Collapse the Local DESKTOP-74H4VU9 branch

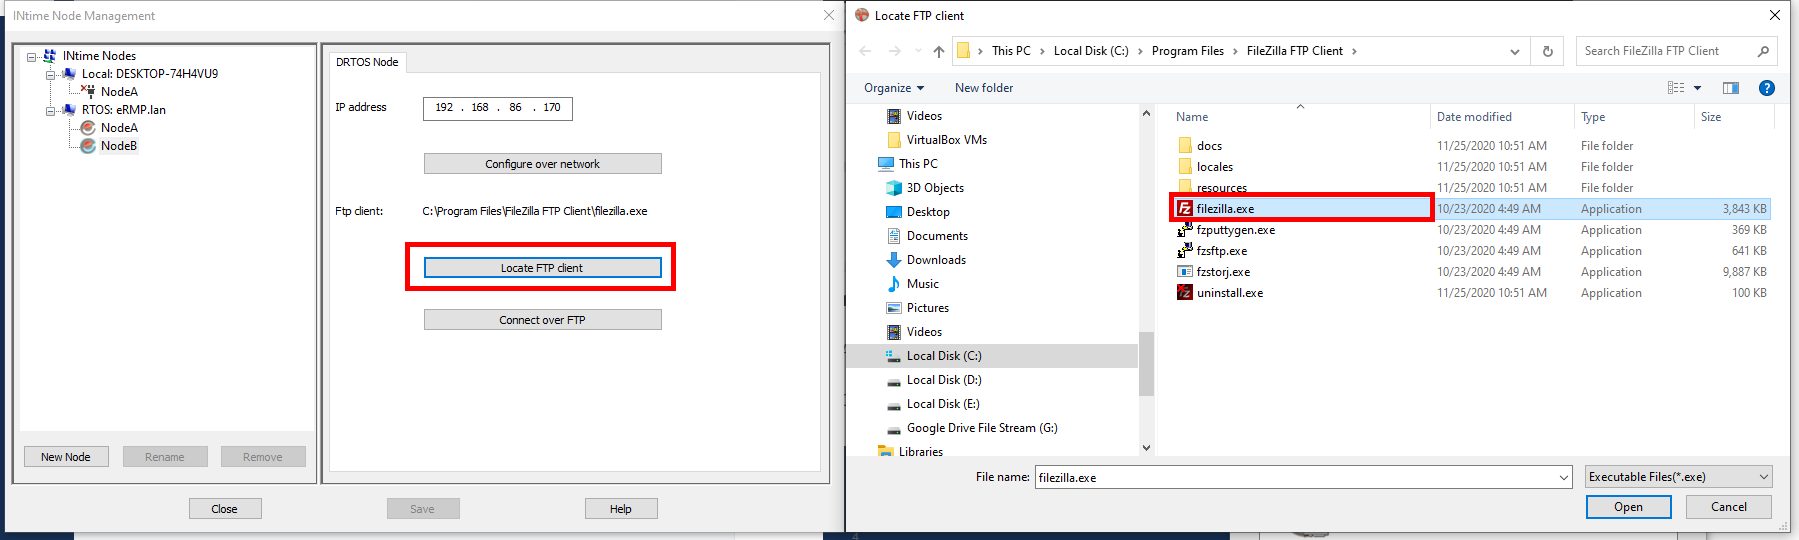[50, 75]
